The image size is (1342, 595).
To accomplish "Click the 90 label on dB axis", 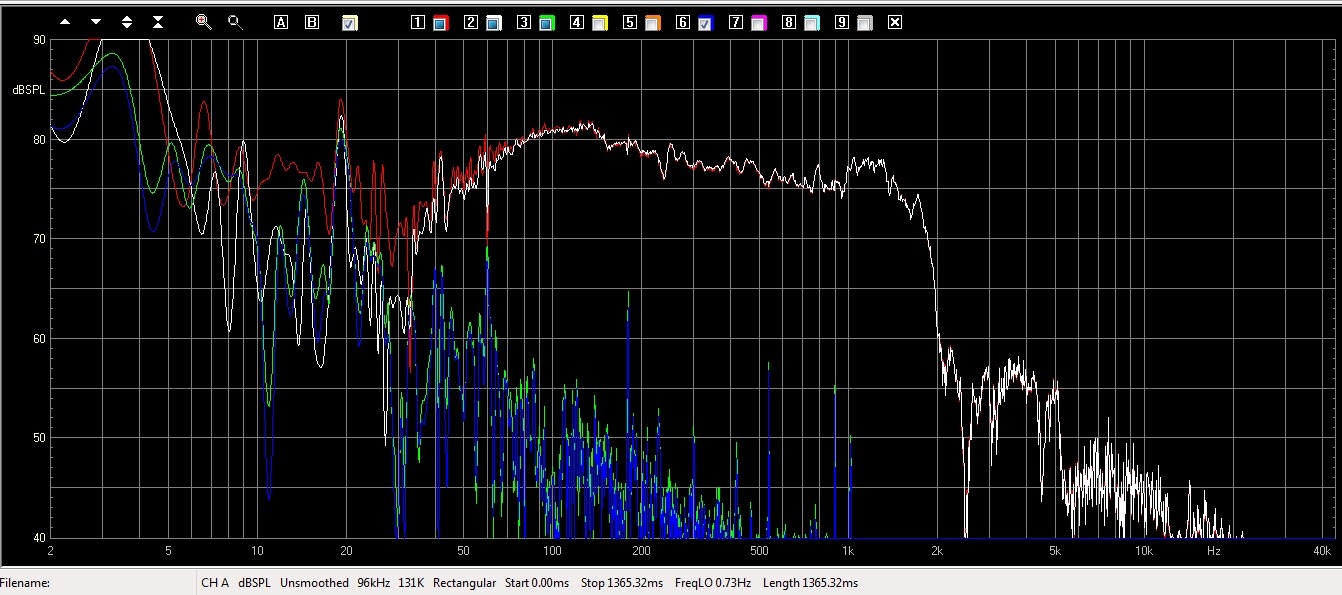I will pos(39,40).
